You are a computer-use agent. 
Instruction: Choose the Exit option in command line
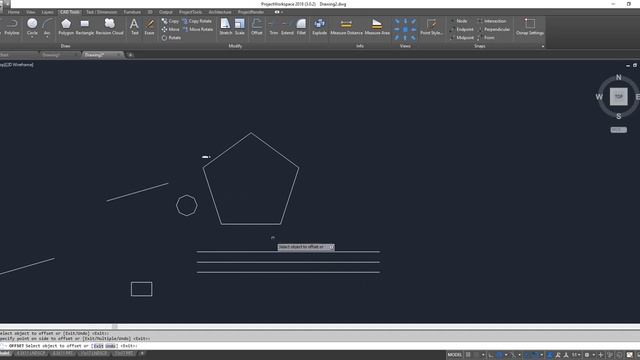coord(98,346)
